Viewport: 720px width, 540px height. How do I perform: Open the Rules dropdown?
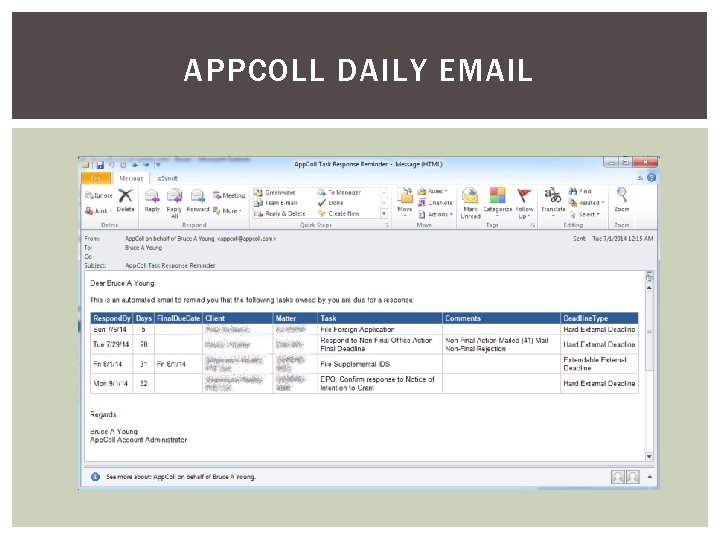(433, 191)
